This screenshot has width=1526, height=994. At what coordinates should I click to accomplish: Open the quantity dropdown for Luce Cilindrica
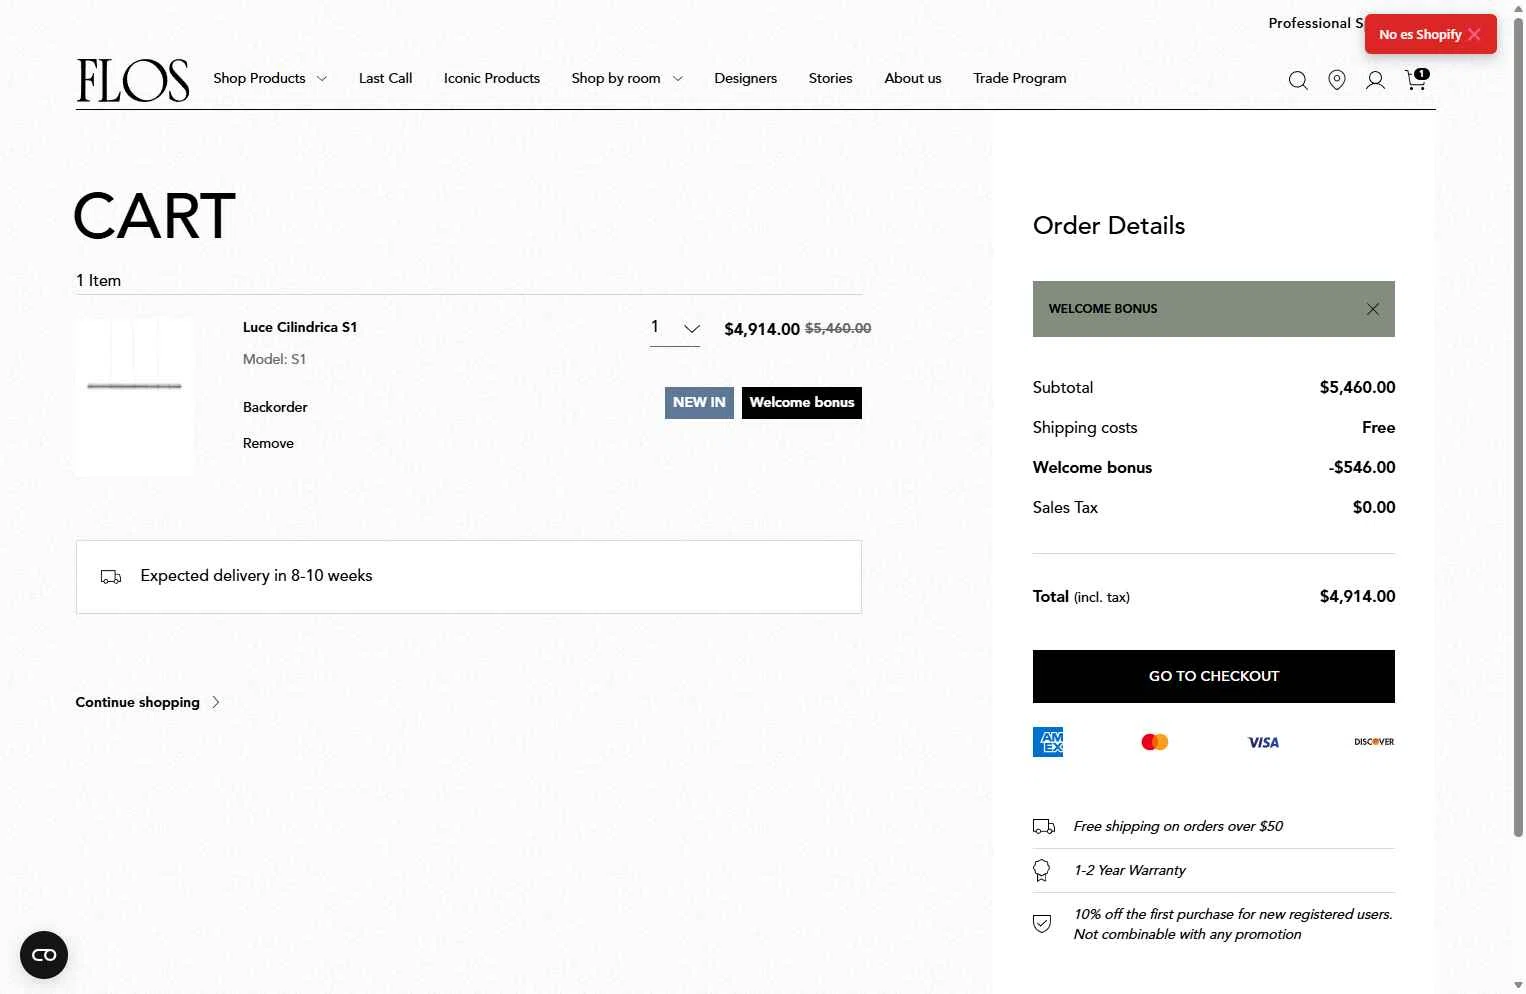click(675, 328)
